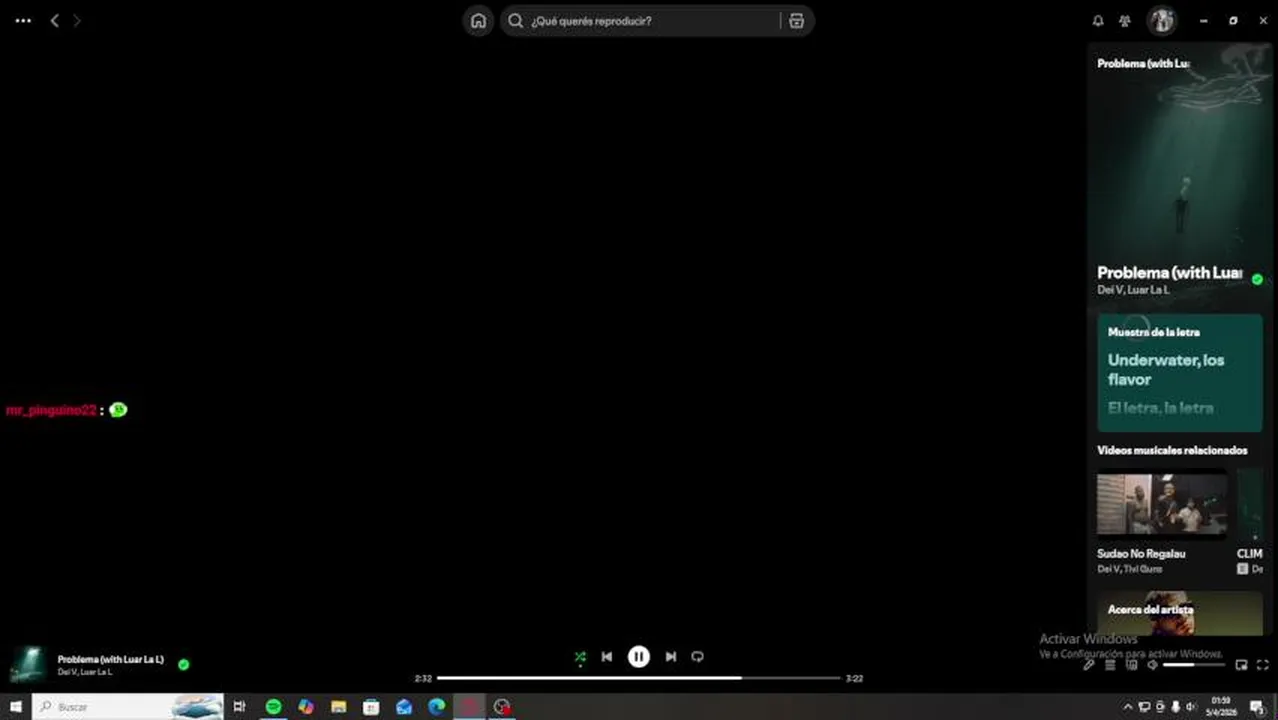The height and width of the screenshot is (720, 1278).
Task: Click the 'Buscar' taskbar search box
Action: (x=128, y=707)
